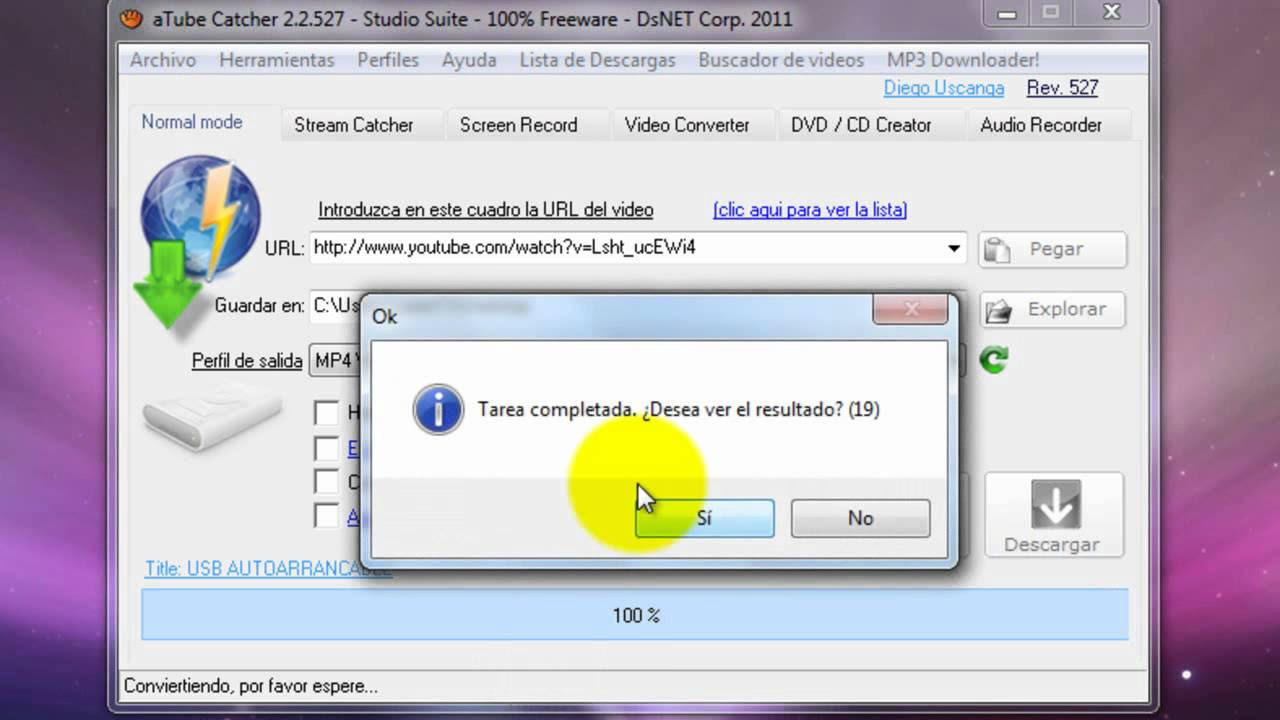The width and height of the screenshot is (1280, 720).
Task: Click 'Introduzca en este cuadro la URL' text
Action: tap(486, 210)
